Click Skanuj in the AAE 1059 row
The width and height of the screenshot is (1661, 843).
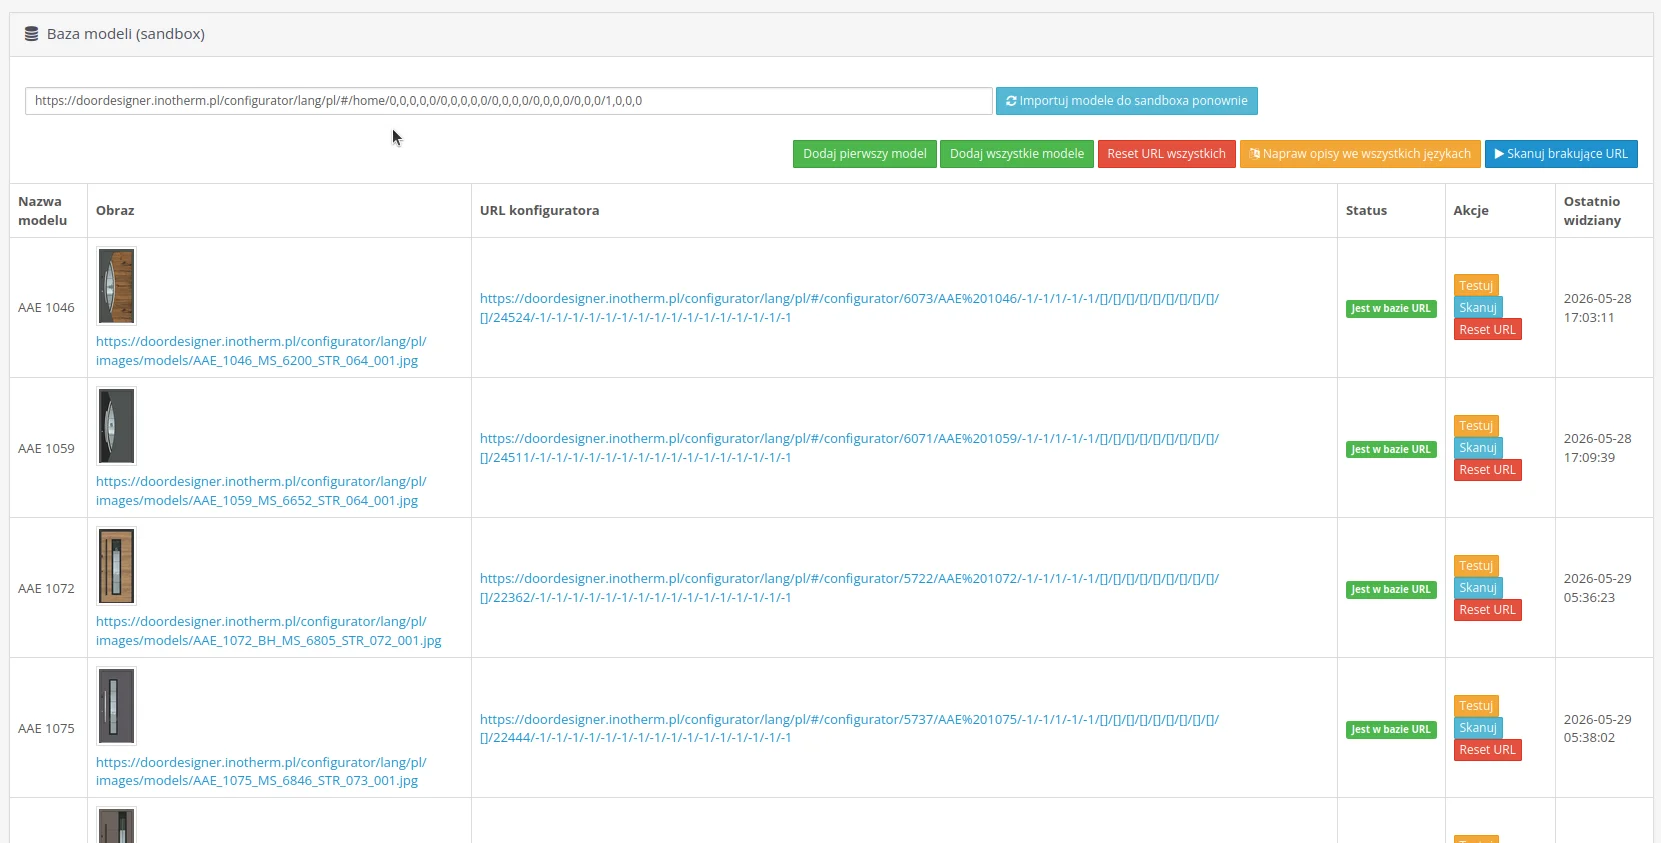coord(1478,448)
